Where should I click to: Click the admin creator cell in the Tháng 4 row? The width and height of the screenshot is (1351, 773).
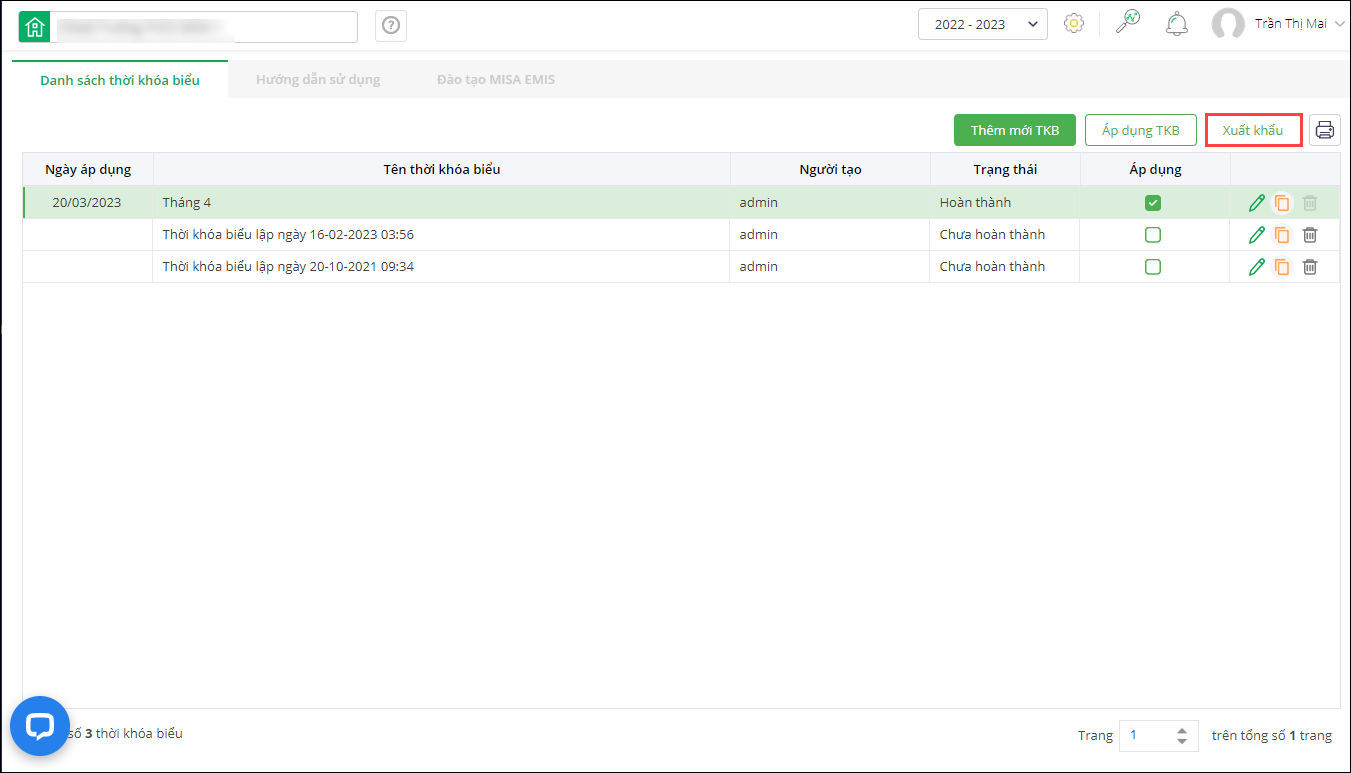[830, 203]
